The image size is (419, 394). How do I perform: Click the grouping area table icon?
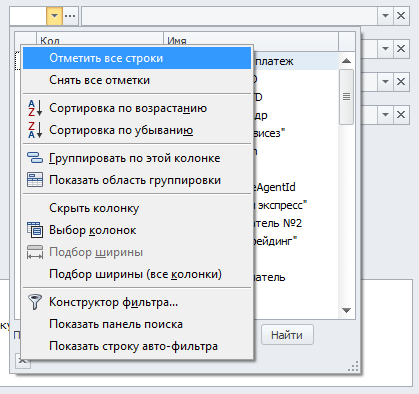click(35, 180)
